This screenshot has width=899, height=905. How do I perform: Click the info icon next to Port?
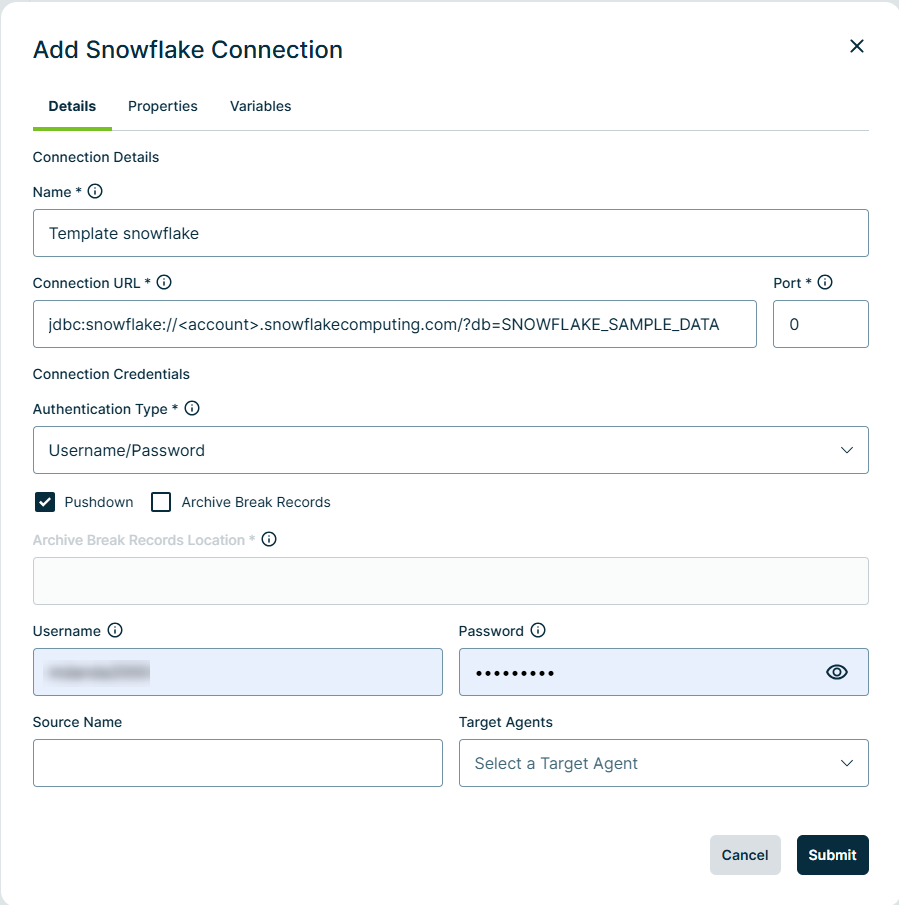pyautogui.click(x=825, y=282)
